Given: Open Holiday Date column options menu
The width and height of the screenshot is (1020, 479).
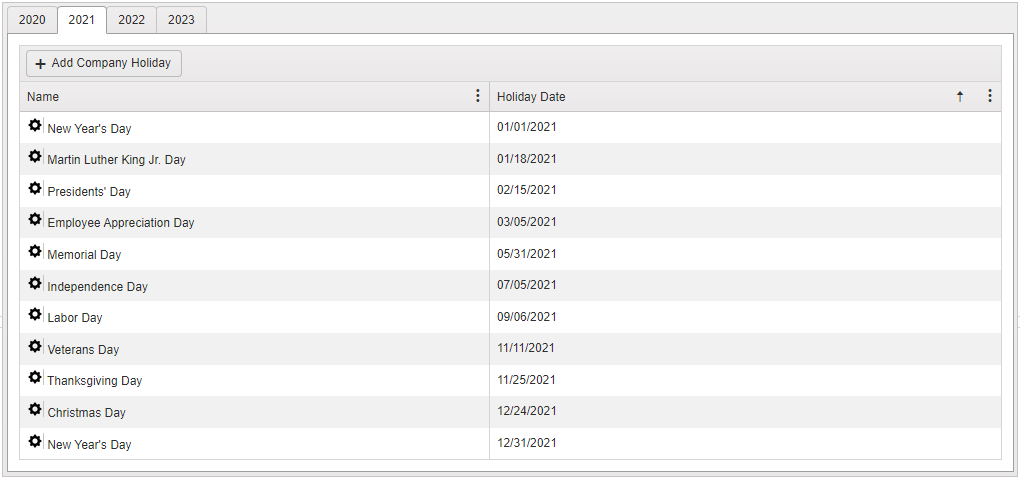Looking at the screenshot, I should point(989,96).
